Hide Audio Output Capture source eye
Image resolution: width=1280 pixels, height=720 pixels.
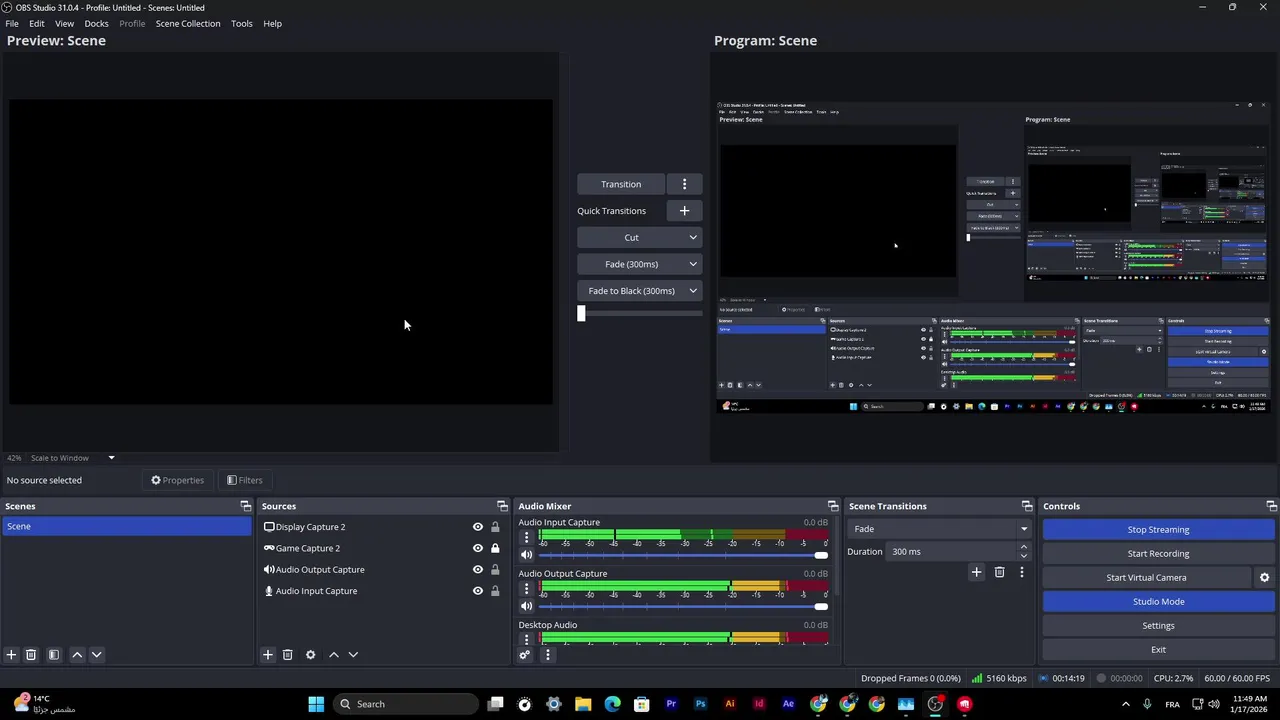coord(478,570)
